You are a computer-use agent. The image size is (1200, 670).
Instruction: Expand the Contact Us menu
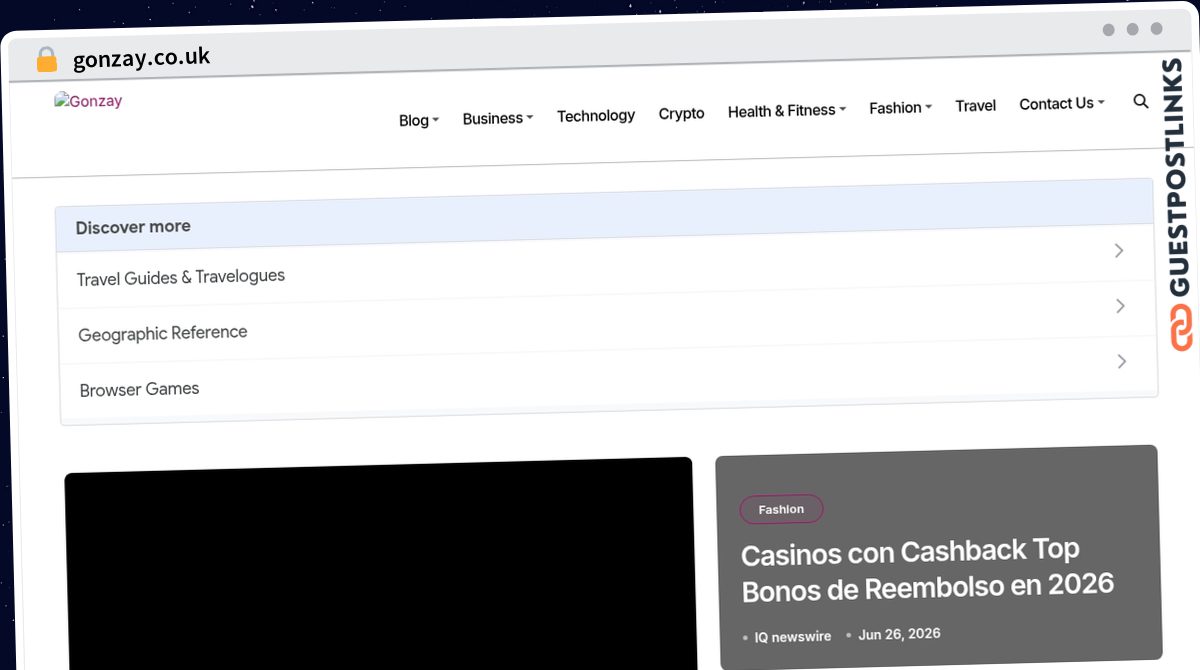pyautogui.click(x=1062, y=104)
